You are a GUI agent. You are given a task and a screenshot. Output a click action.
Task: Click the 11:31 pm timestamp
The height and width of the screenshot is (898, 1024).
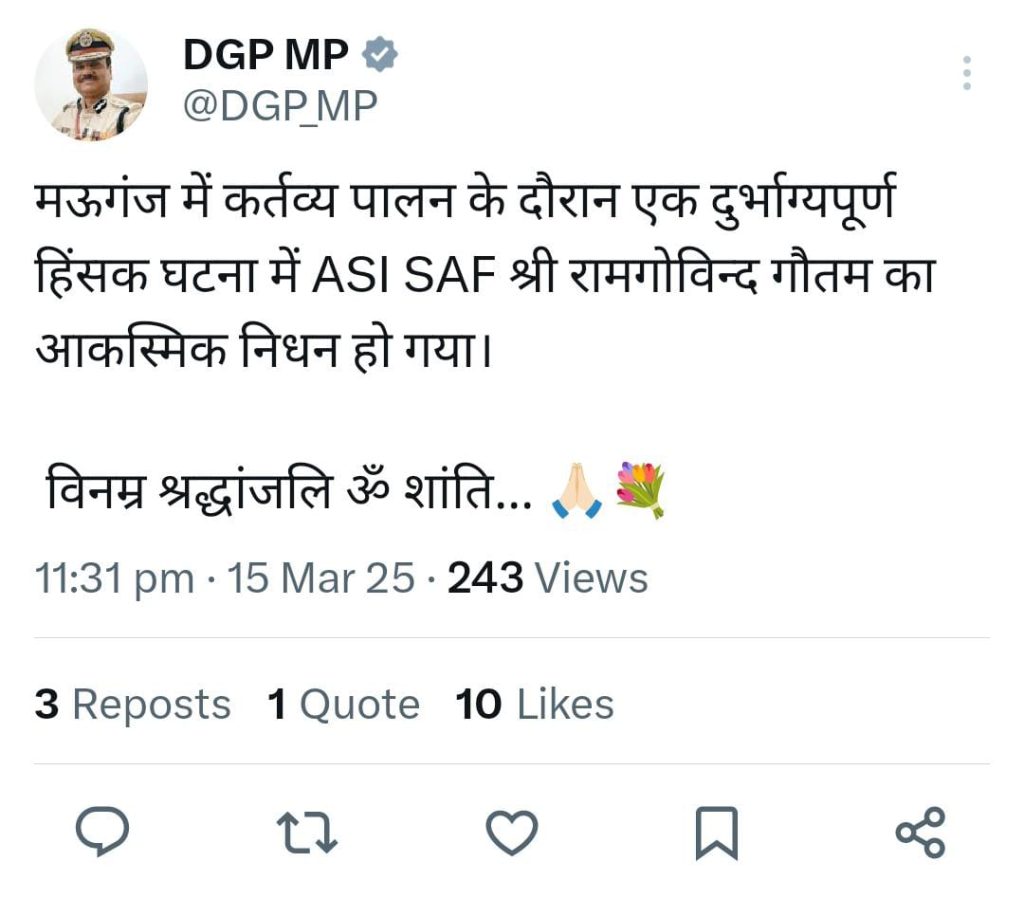click(115, 578)
